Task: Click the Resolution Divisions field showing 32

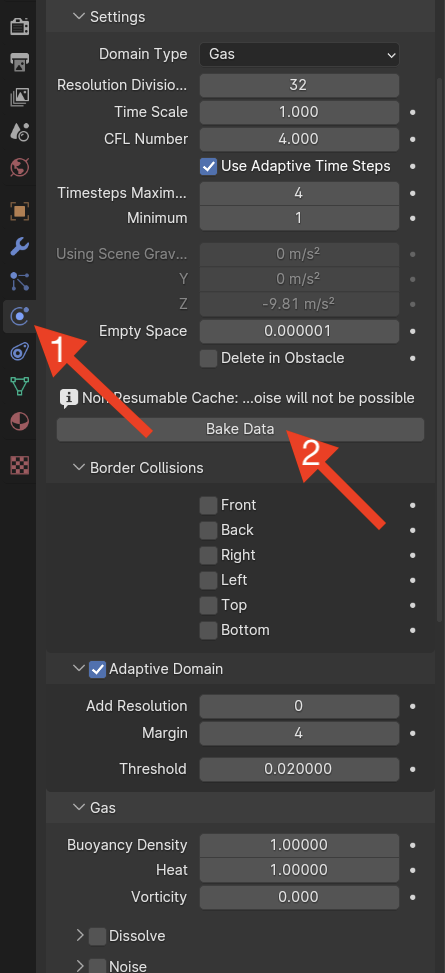Action: coord(299,85)
